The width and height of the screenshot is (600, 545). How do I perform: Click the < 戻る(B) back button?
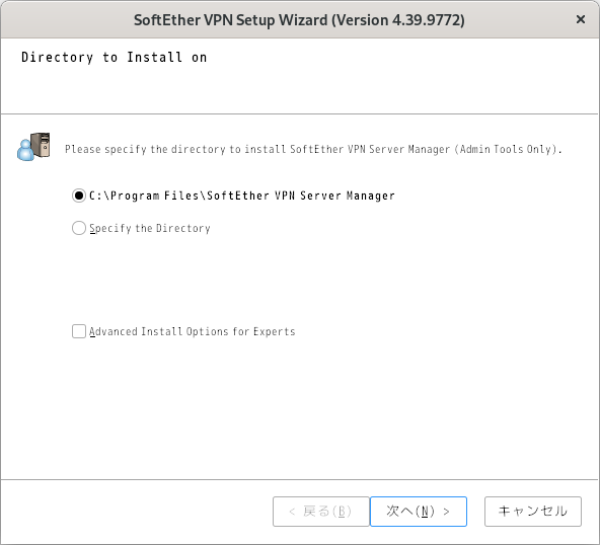pyautogui.click(x=321, y=511)
